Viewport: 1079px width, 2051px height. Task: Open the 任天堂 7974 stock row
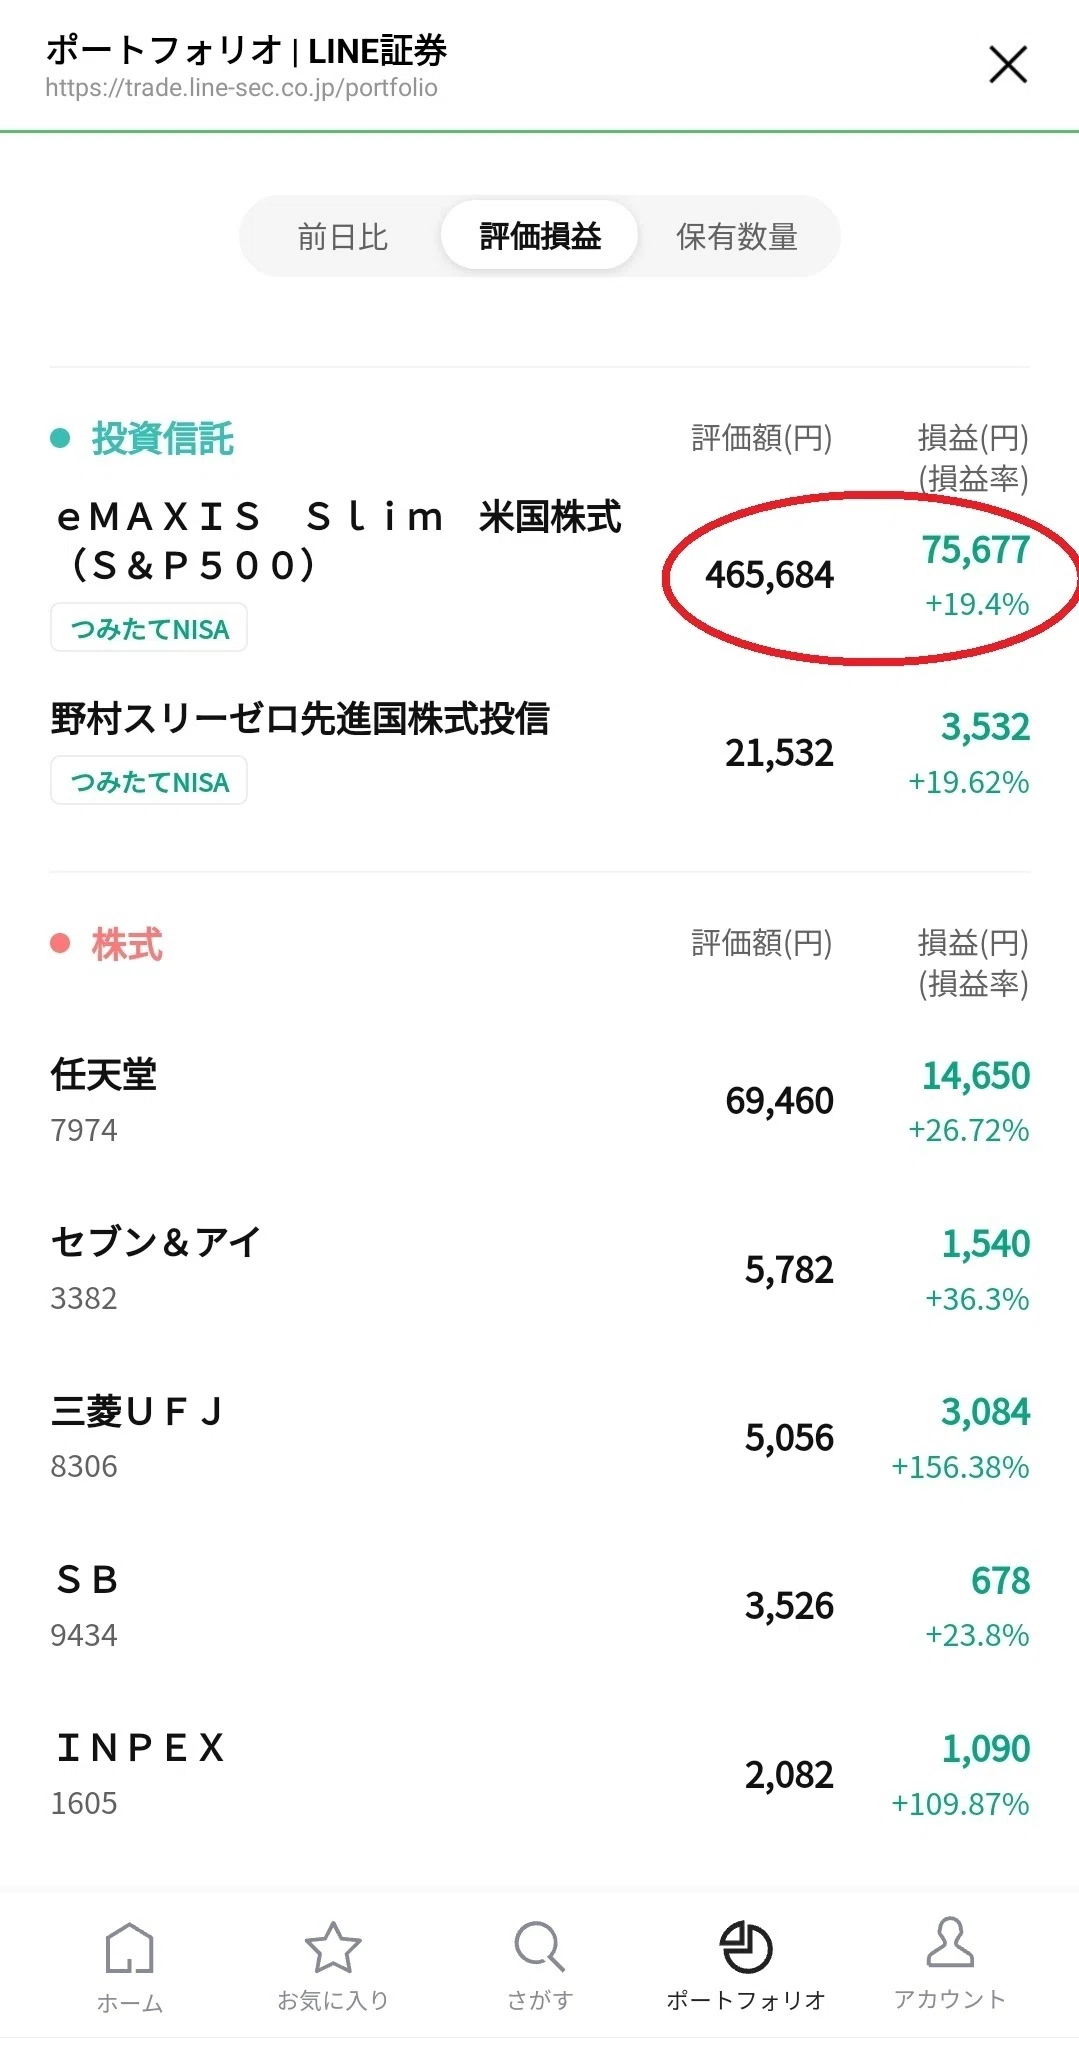pos(540,1101)
